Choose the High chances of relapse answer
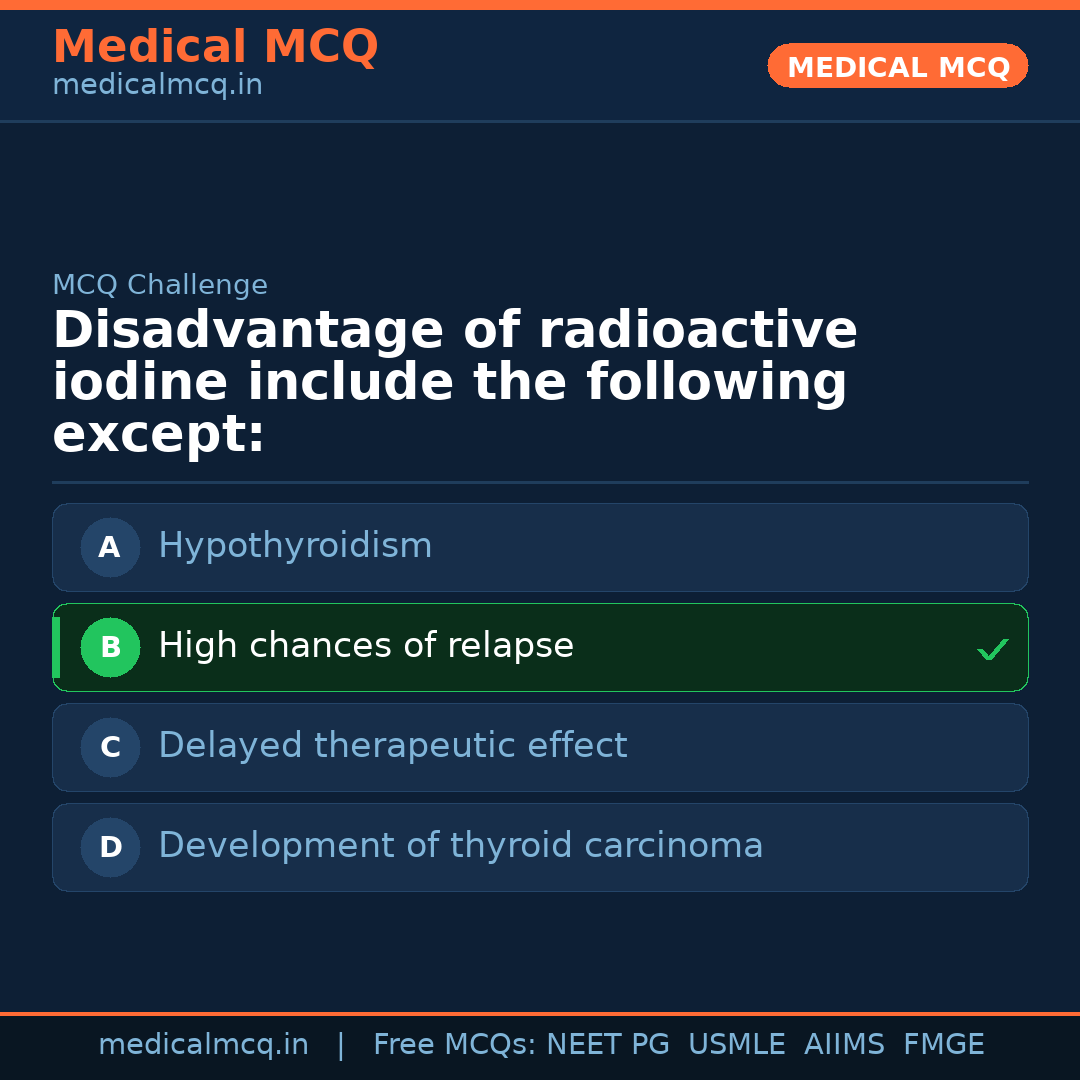The image size is (1080, 1080). pos(366,646)
